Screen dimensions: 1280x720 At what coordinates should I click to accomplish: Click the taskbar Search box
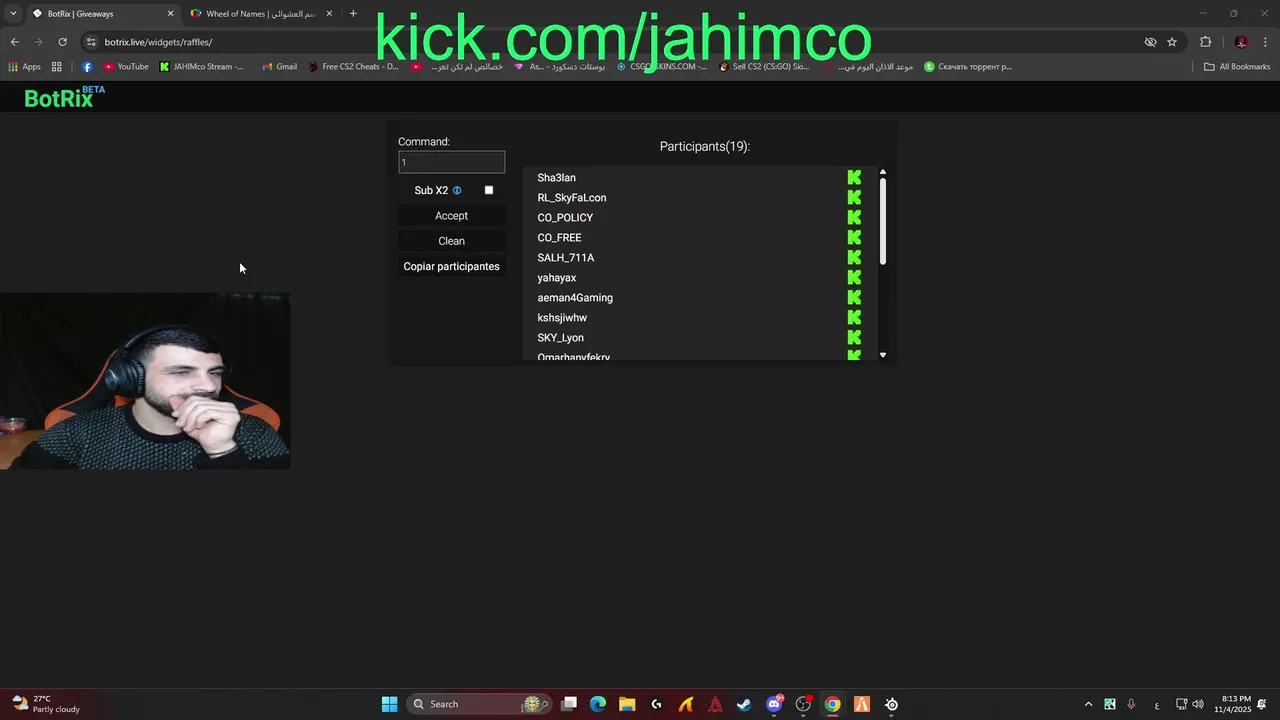pyautogui.click(x=478, y=704)
